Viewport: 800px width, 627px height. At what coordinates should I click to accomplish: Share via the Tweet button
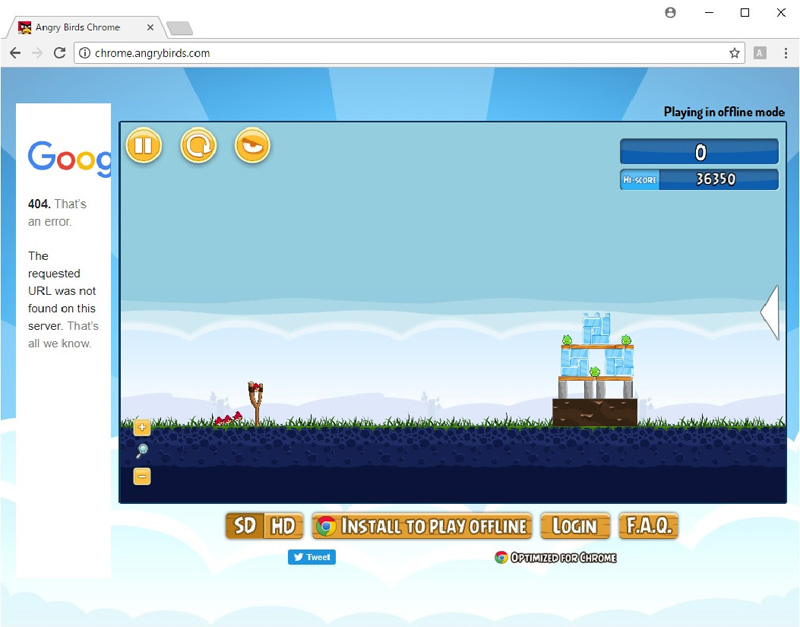point(312,557)
